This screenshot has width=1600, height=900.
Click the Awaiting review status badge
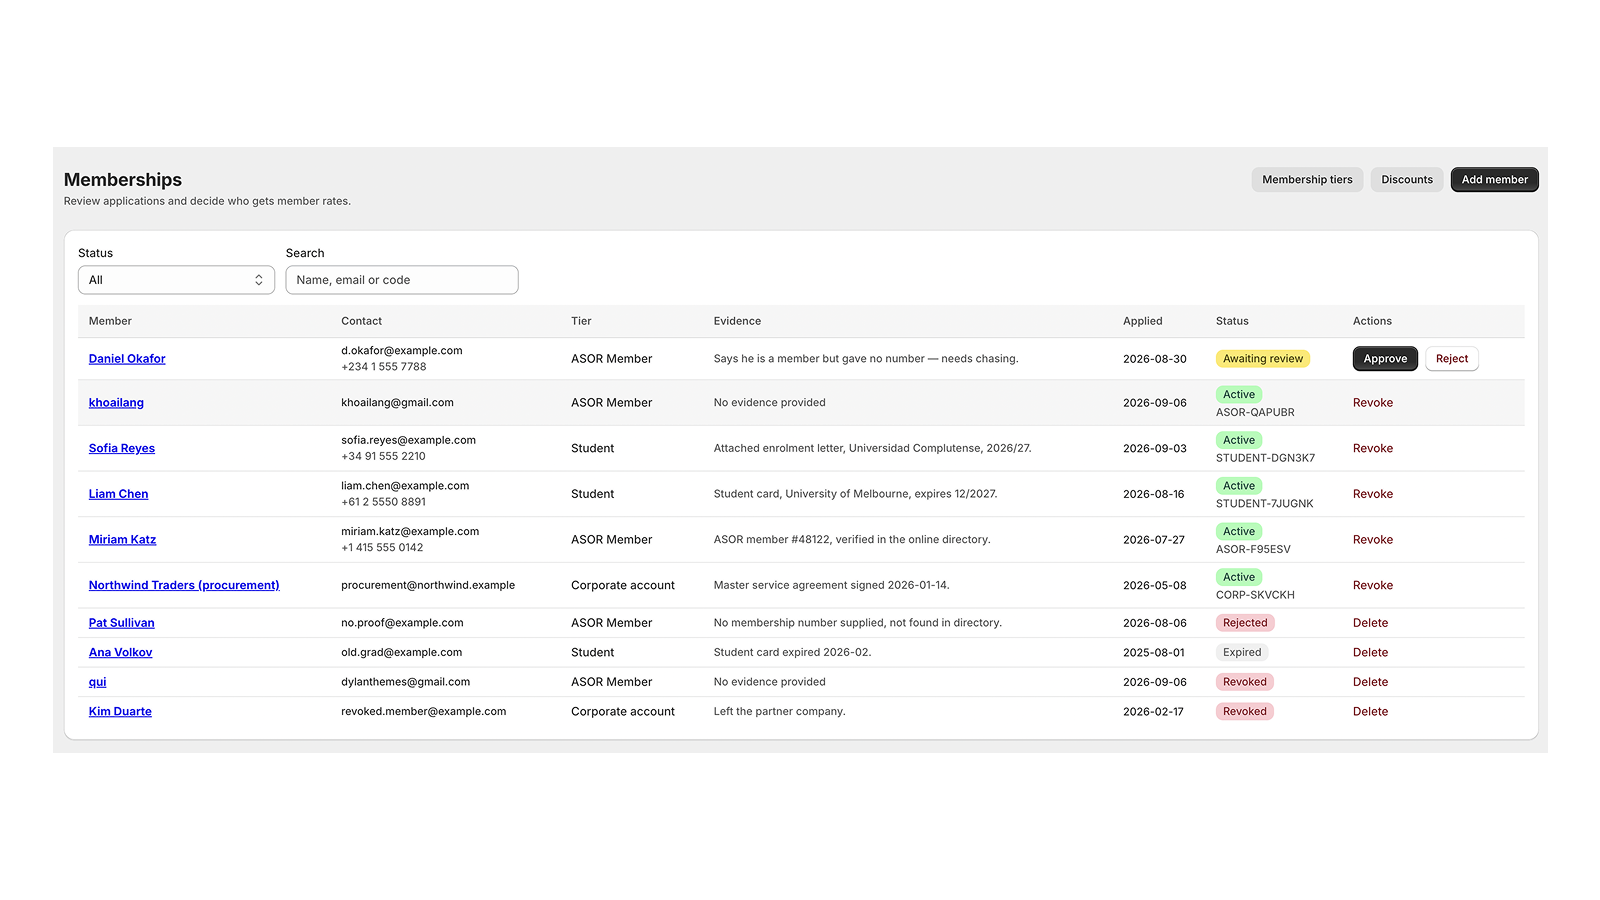click(1263, 359)
